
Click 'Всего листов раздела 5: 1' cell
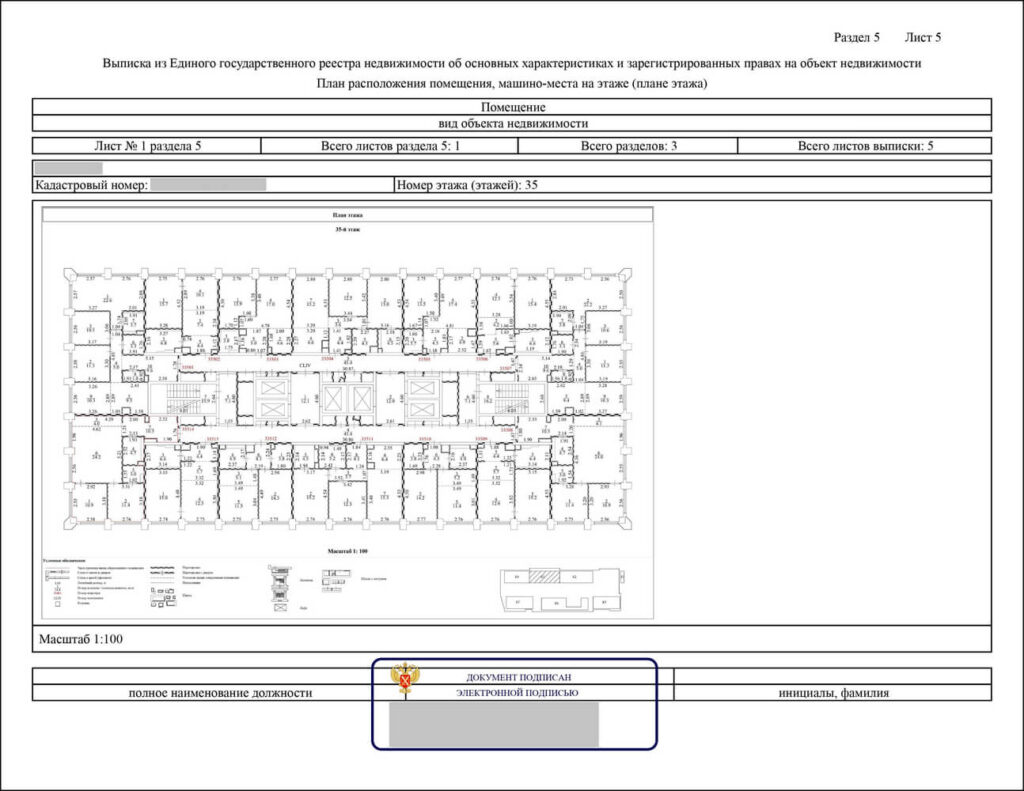(x=390, y=146)
